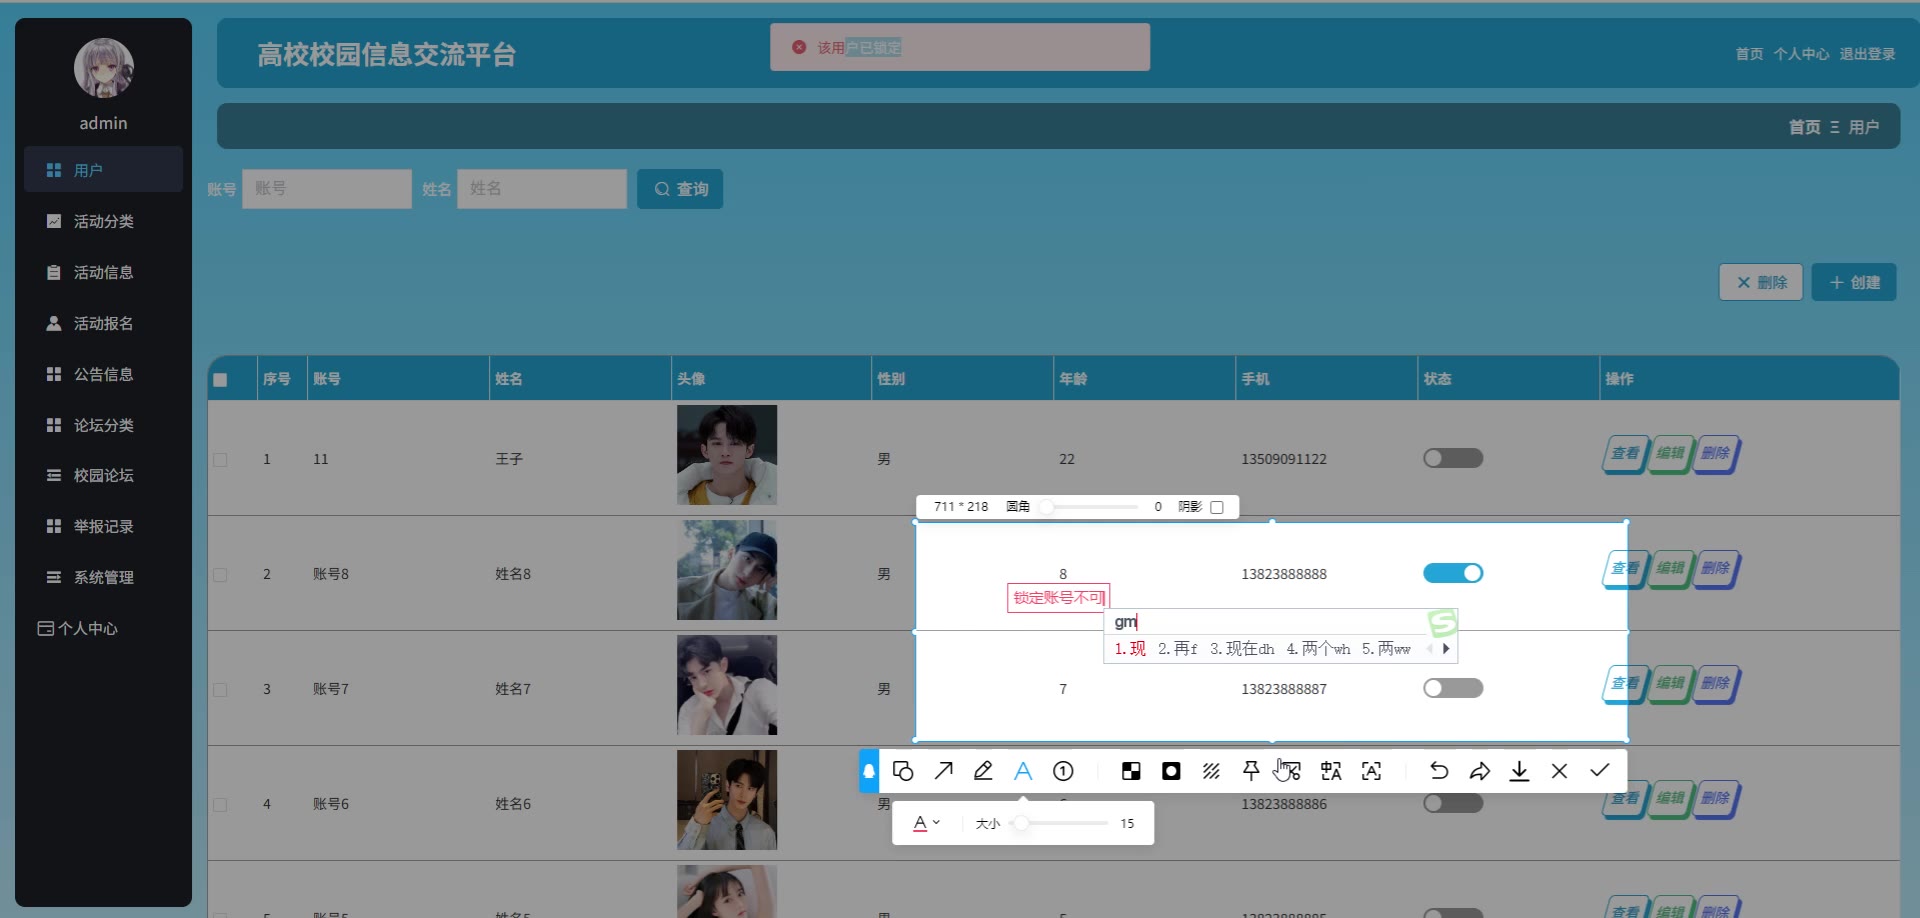Screen dimensions: 1920x918
Task: Toggle status switch for phone 13823888888
Action: [1453, 573]
